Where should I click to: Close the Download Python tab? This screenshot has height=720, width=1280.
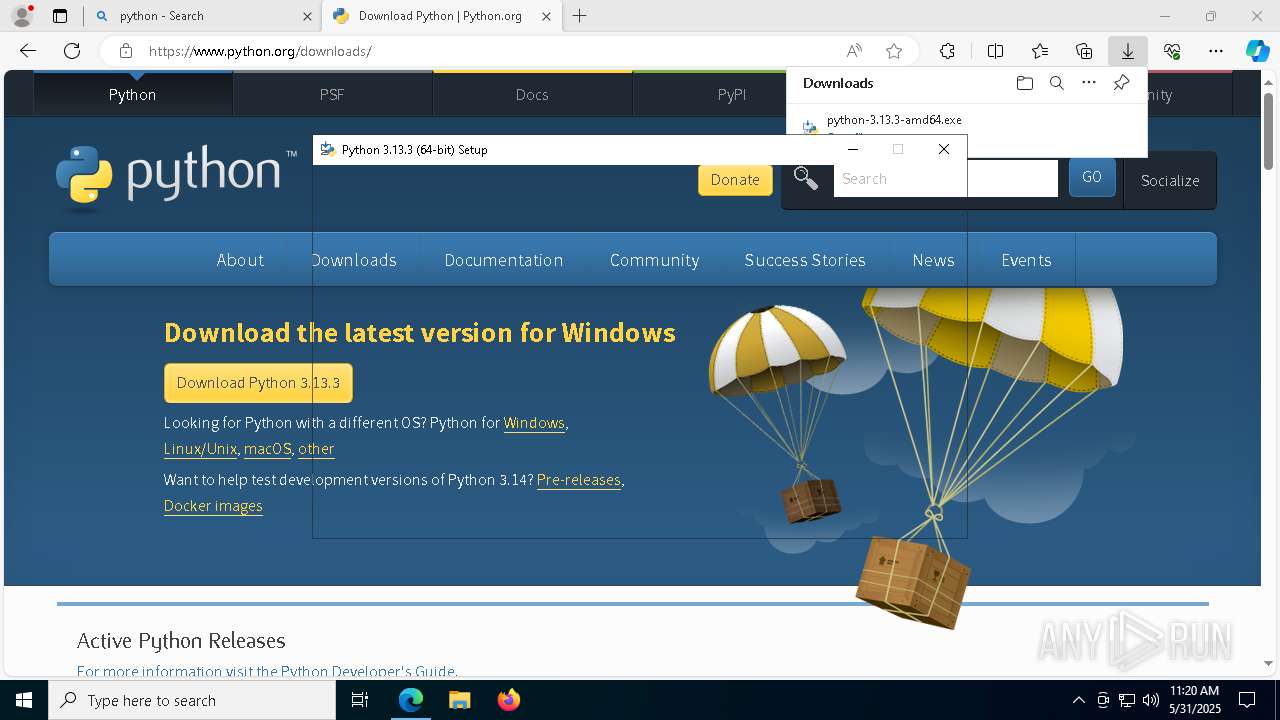tap(546, 16)
